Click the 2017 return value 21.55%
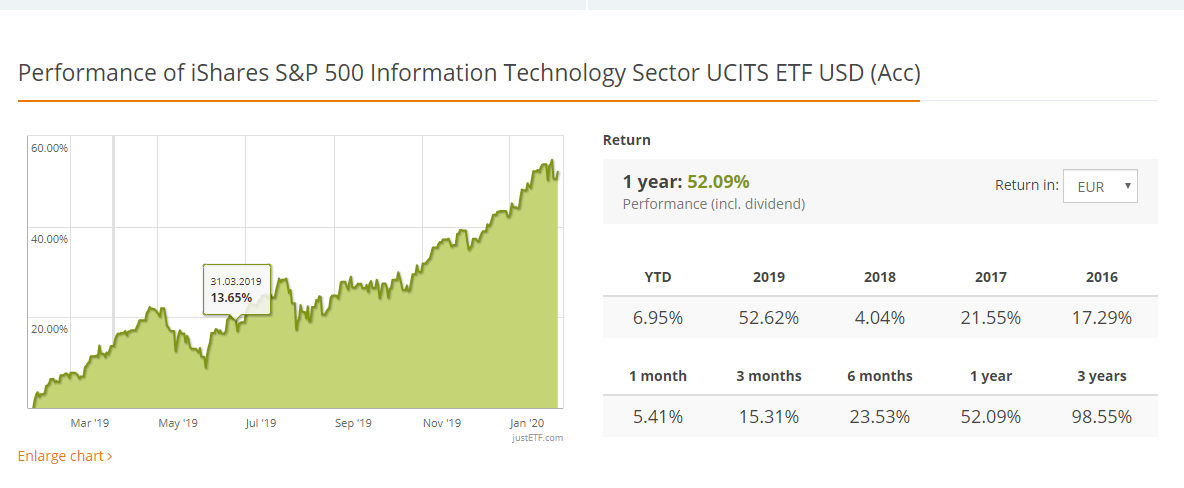Viewport: 1184px width, 488px height. click(x=990, y=318)
